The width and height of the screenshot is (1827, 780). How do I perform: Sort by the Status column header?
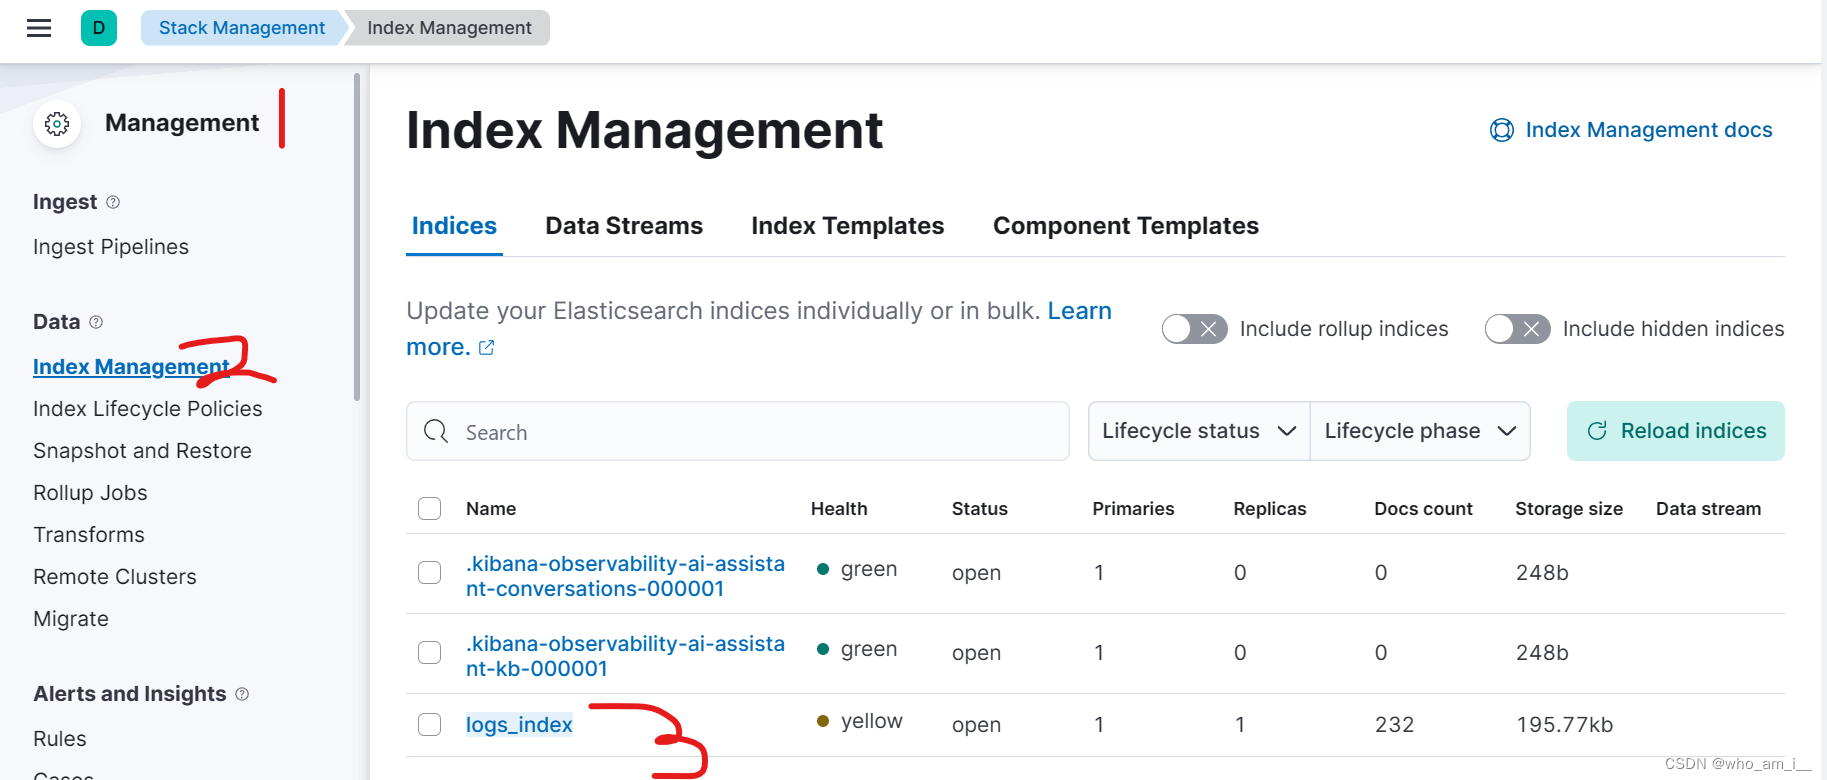(x=980, y=509)
